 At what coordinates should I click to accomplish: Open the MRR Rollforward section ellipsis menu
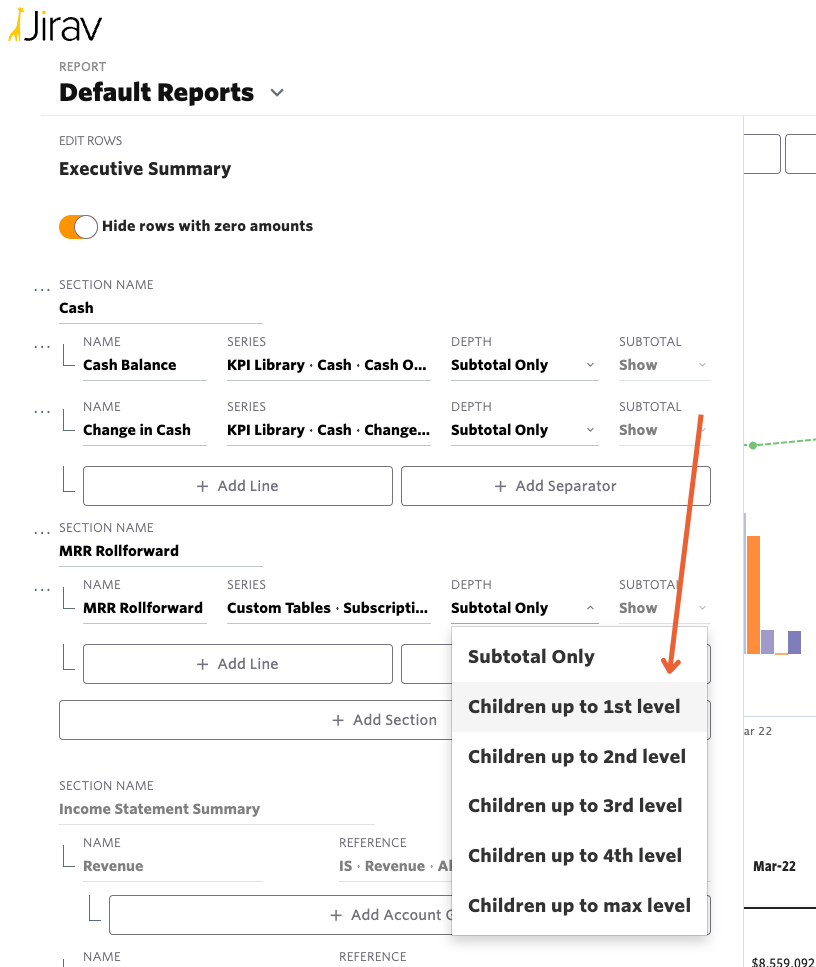pyautogui.click(x=41, y=533)
